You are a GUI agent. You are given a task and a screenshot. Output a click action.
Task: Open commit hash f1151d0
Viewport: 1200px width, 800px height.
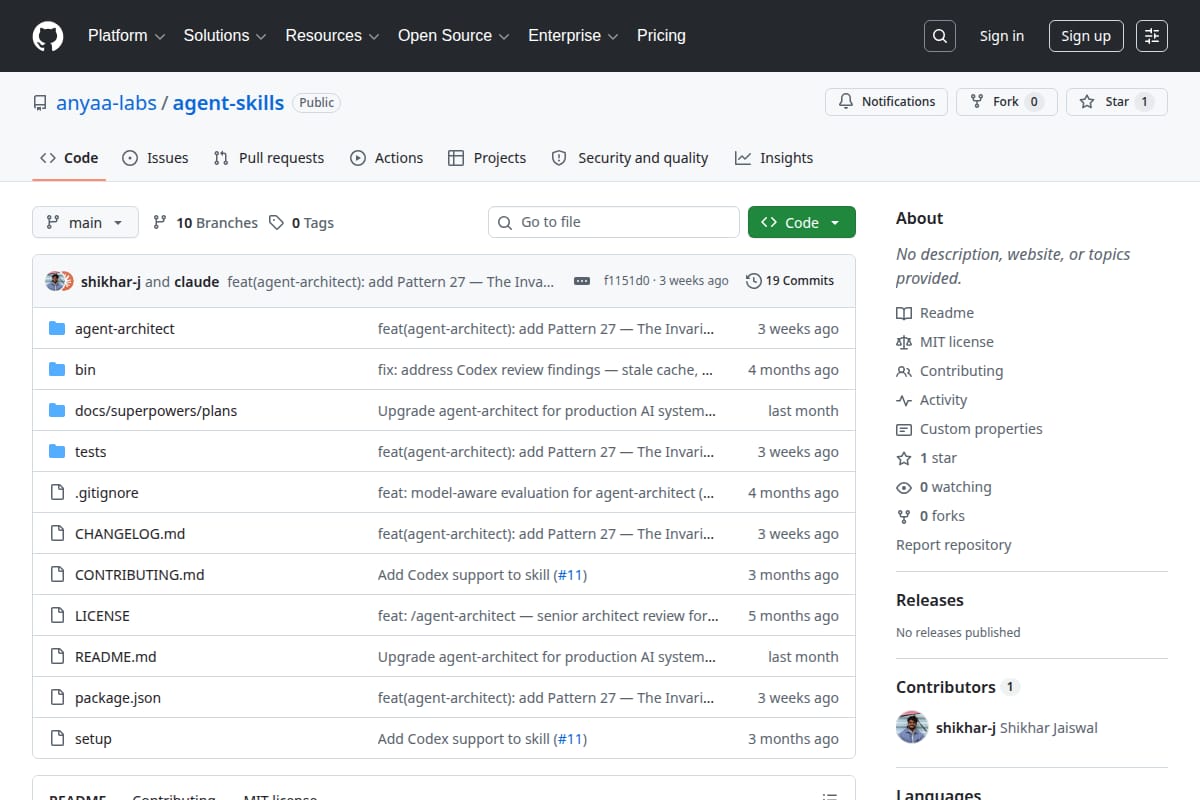627,281
